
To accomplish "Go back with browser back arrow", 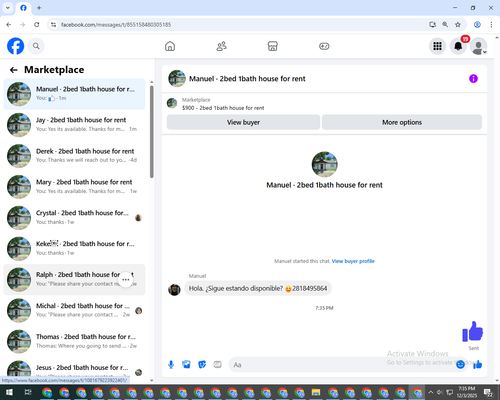I will (9, 25).
